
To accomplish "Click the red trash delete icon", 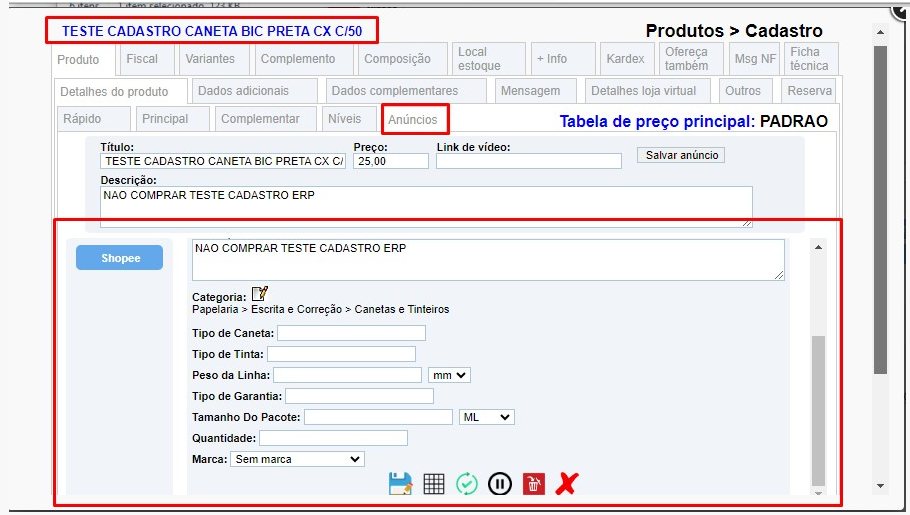I will [533, 484].
